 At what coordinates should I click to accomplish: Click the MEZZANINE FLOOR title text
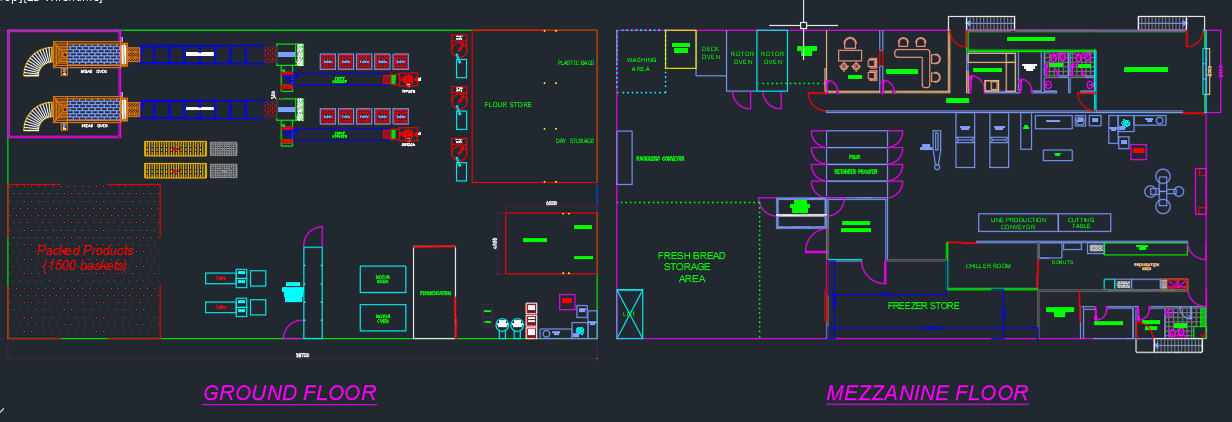927,393
